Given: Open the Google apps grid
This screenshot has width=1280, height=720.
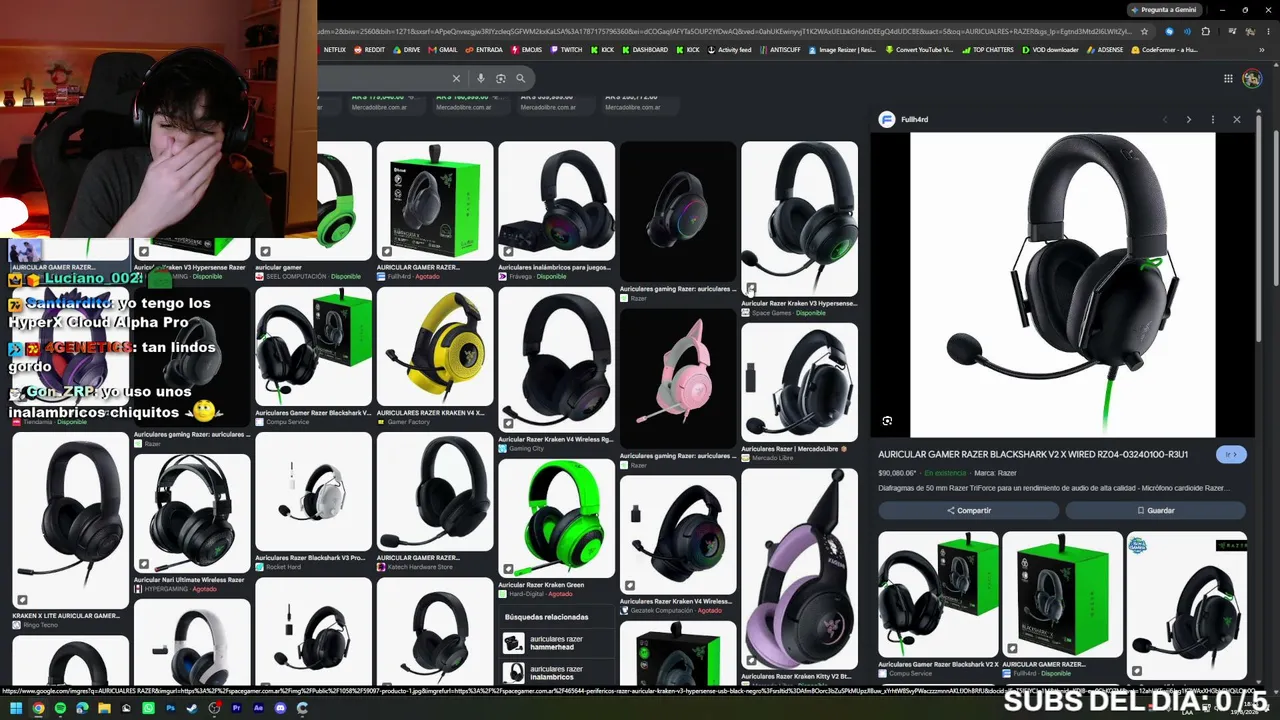Looking at the screenshot, I should [1228, 78].
